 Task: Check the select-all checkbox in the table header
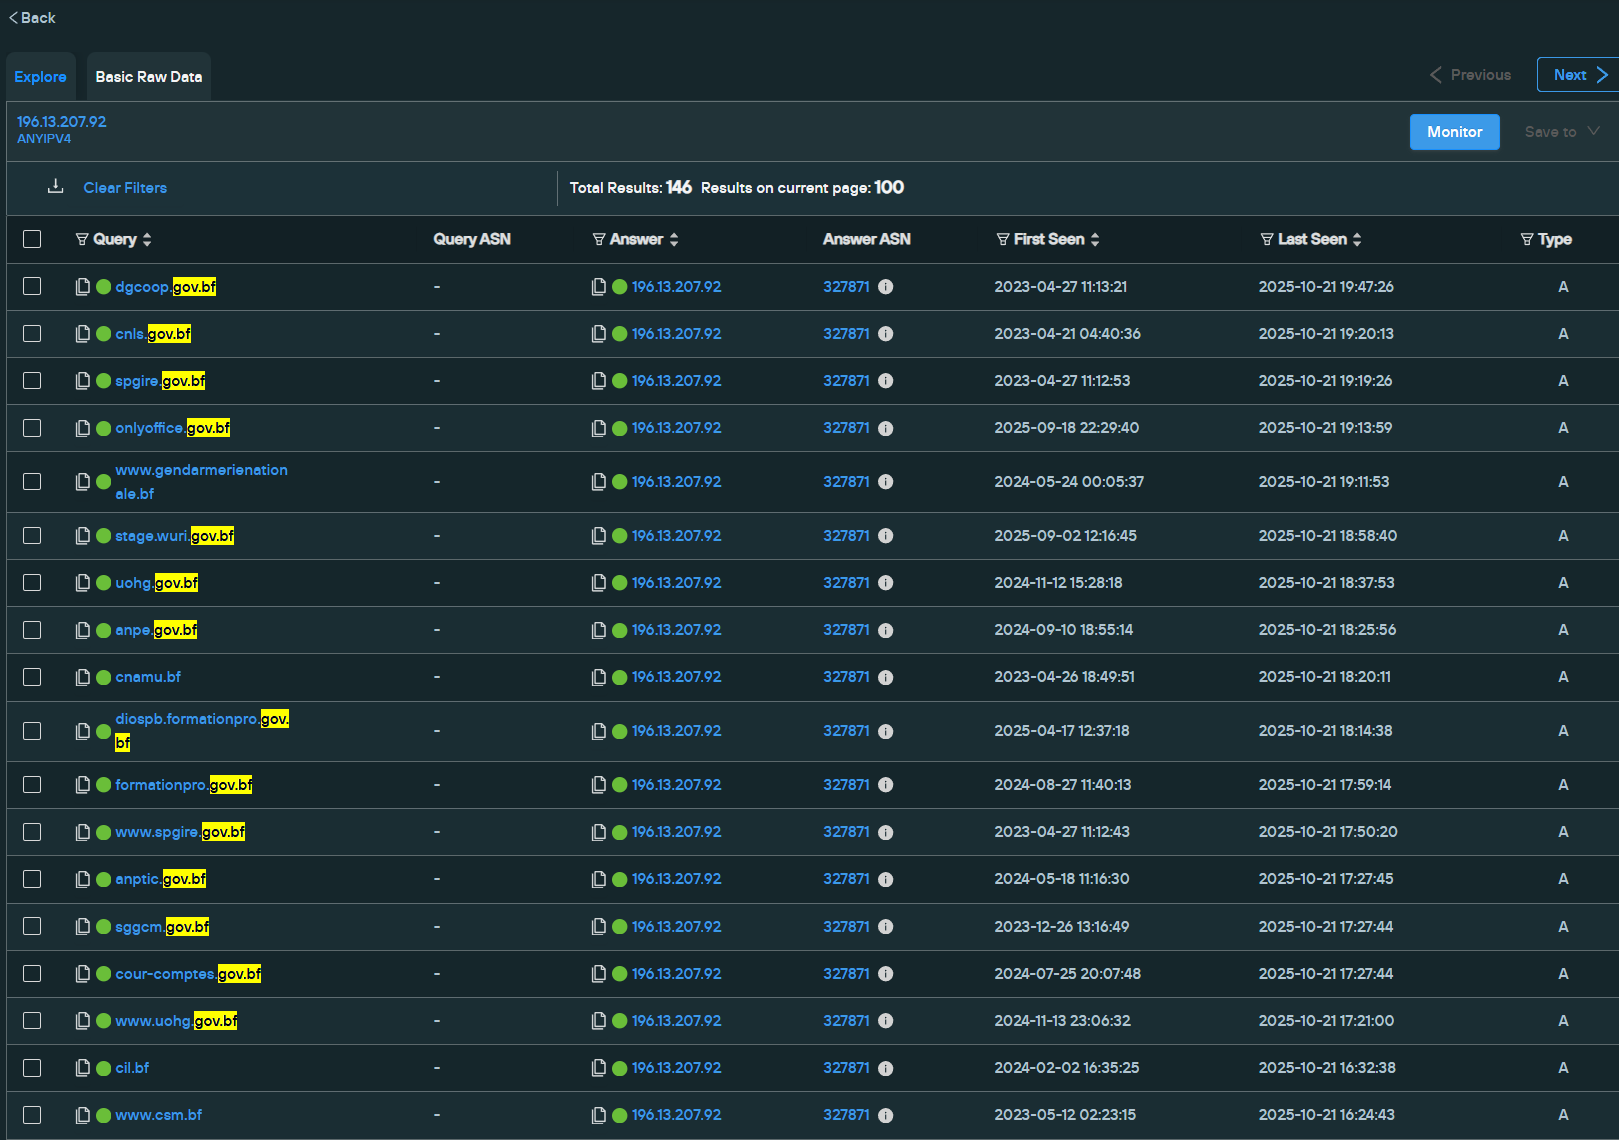pos(32,238)
